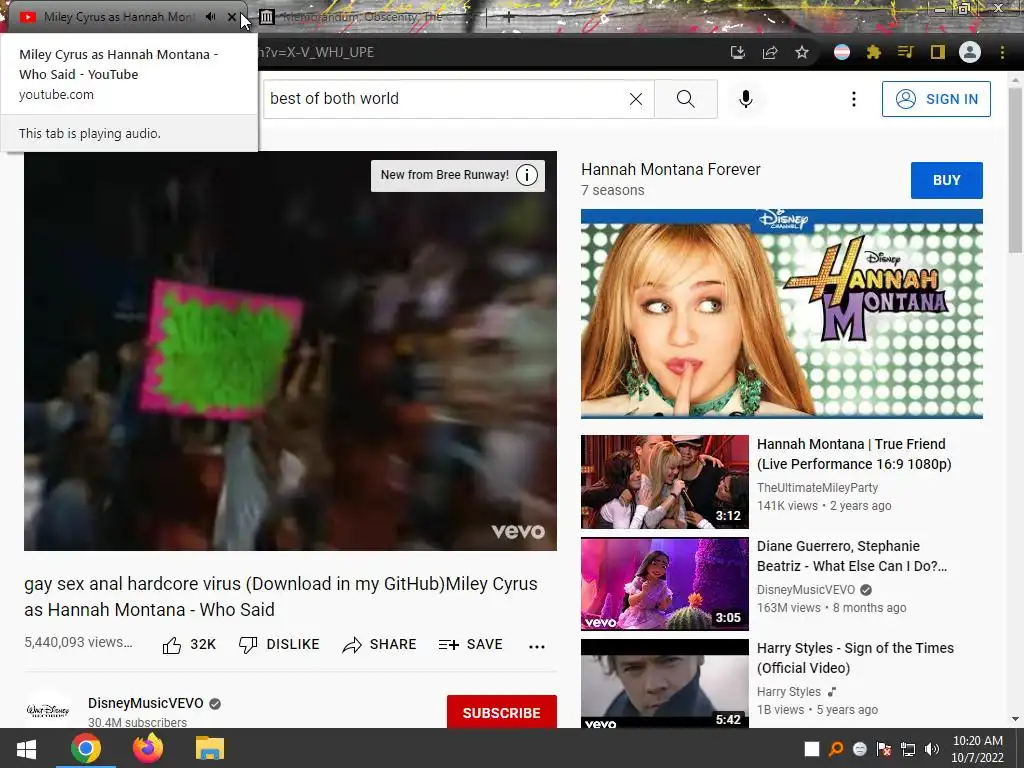Open Chrome from the taskbar

click(x=86, y=748)
